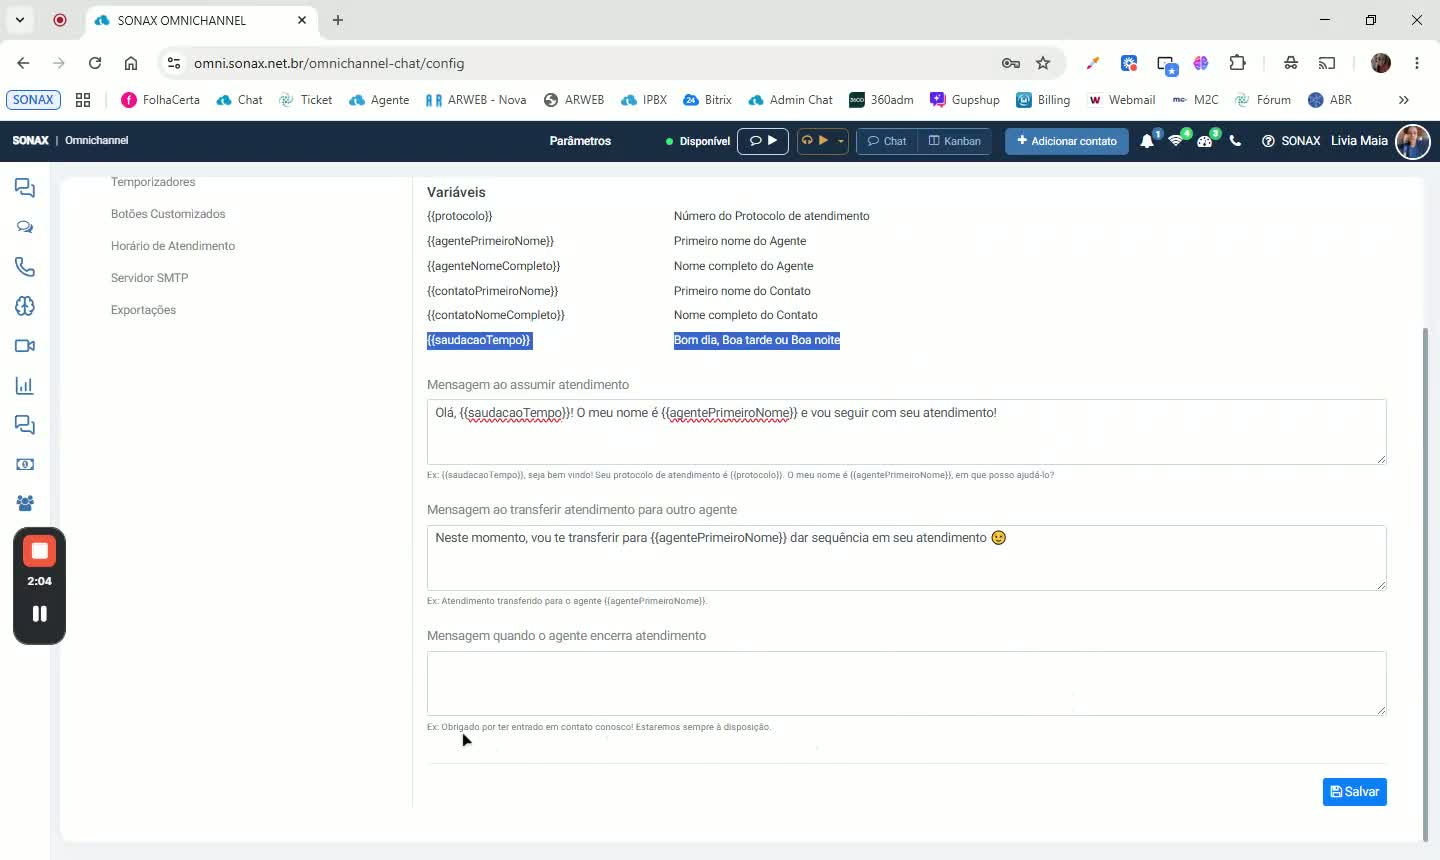The width and height of the screenshot is (1440, 860).
Task: Open the video camera sidebar icon
Action: (x=25, y=346)
